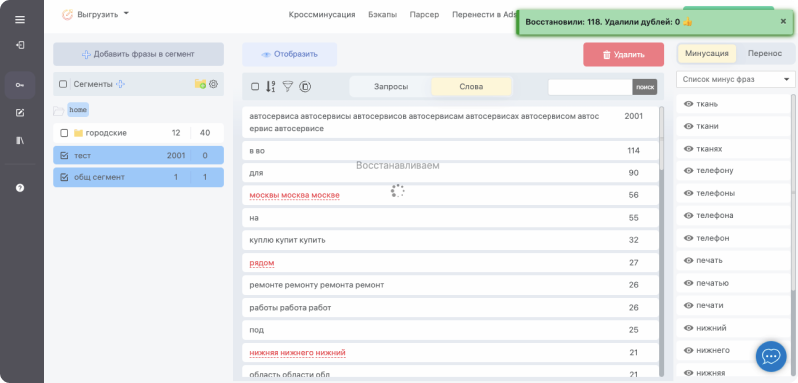Click the row ремонте ремонту ремонта ремонт

(x=450, y=285)
